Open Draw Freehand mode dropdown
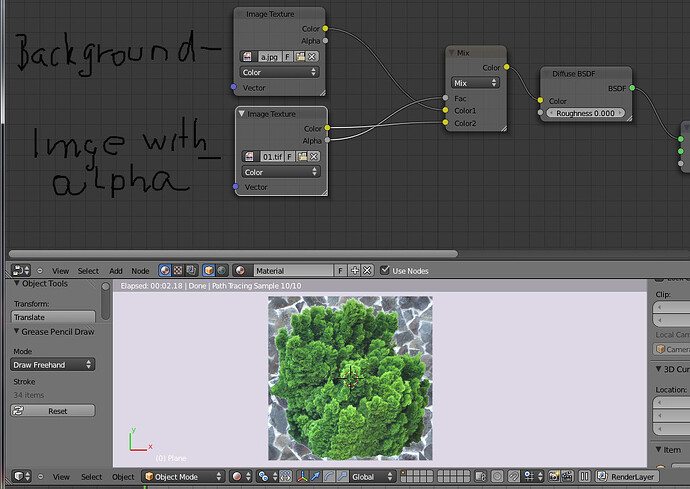 pos(52,364)
